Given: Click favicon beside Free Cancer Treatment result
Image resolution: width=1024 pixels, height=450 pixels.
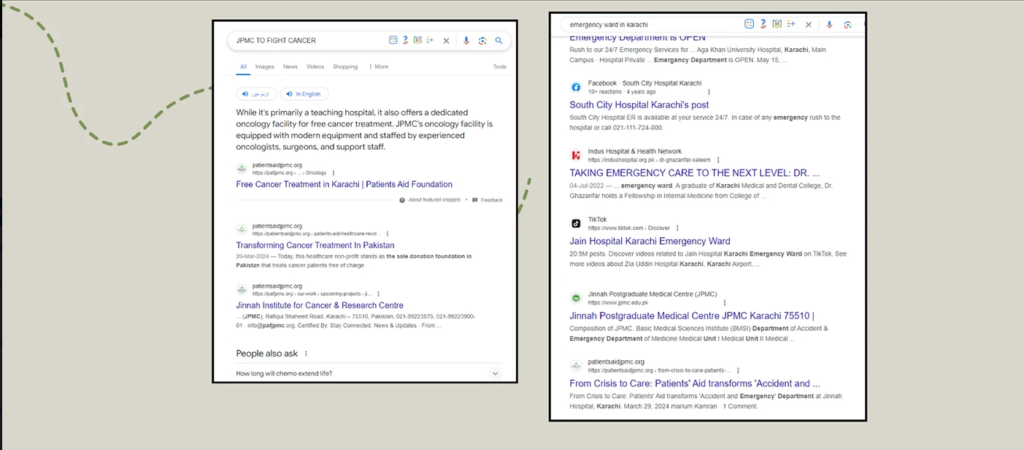Looking at the screenshot, I should [x=242, y=169].
